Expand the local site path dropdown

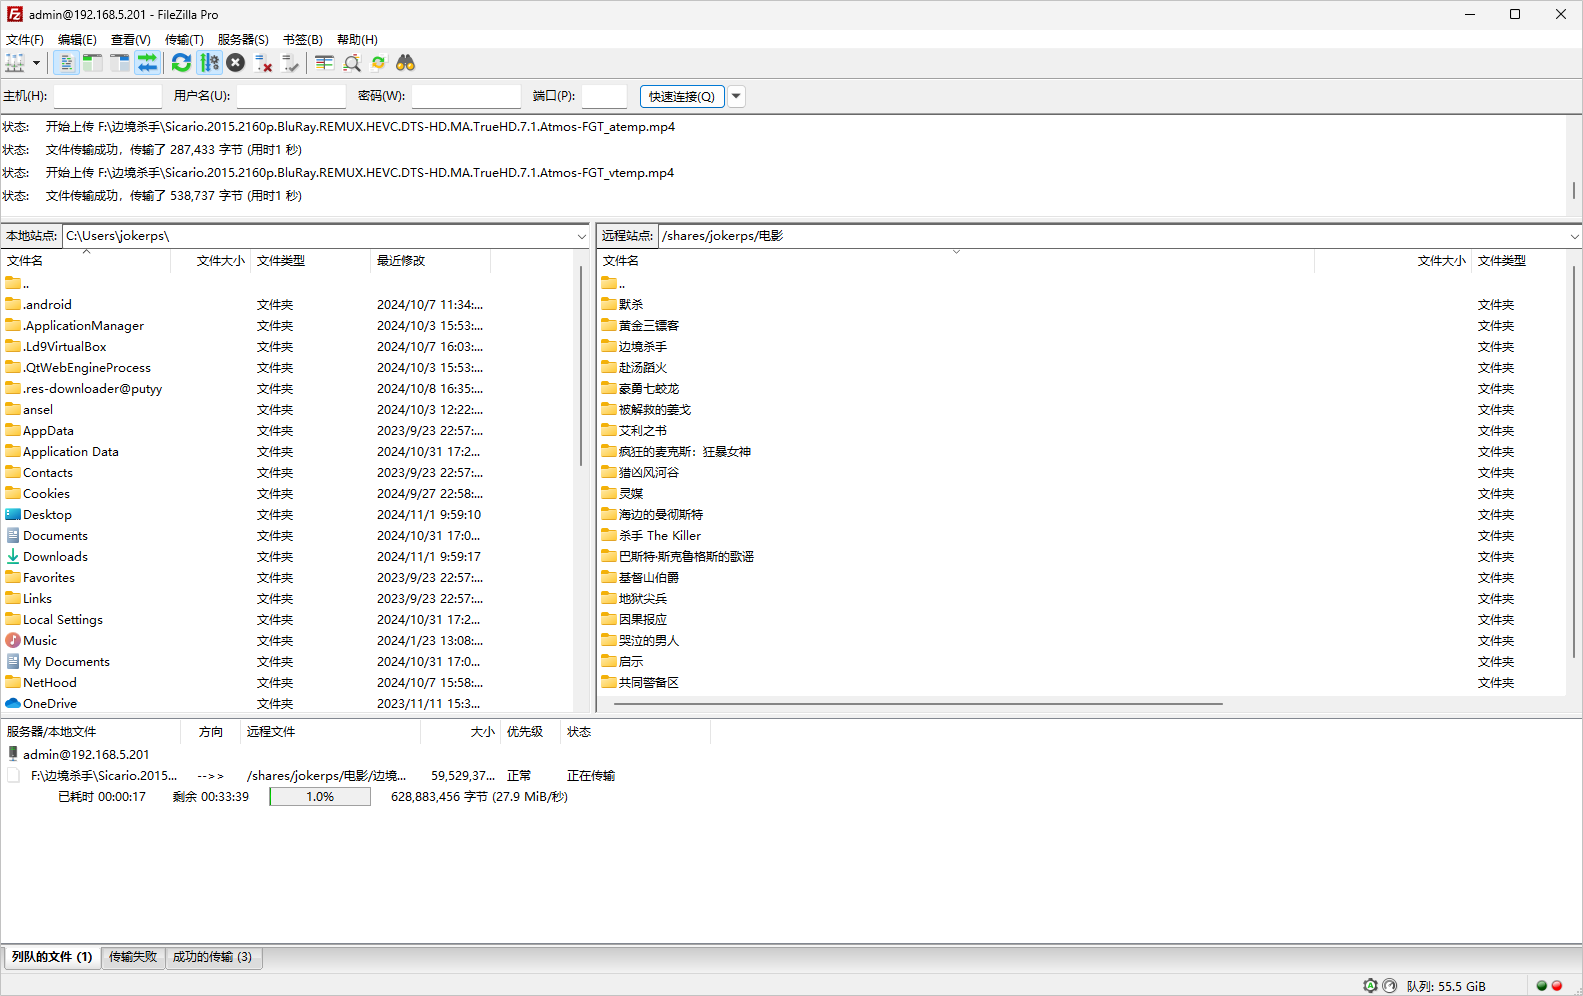pyautogui.click(x=581, y=236)
